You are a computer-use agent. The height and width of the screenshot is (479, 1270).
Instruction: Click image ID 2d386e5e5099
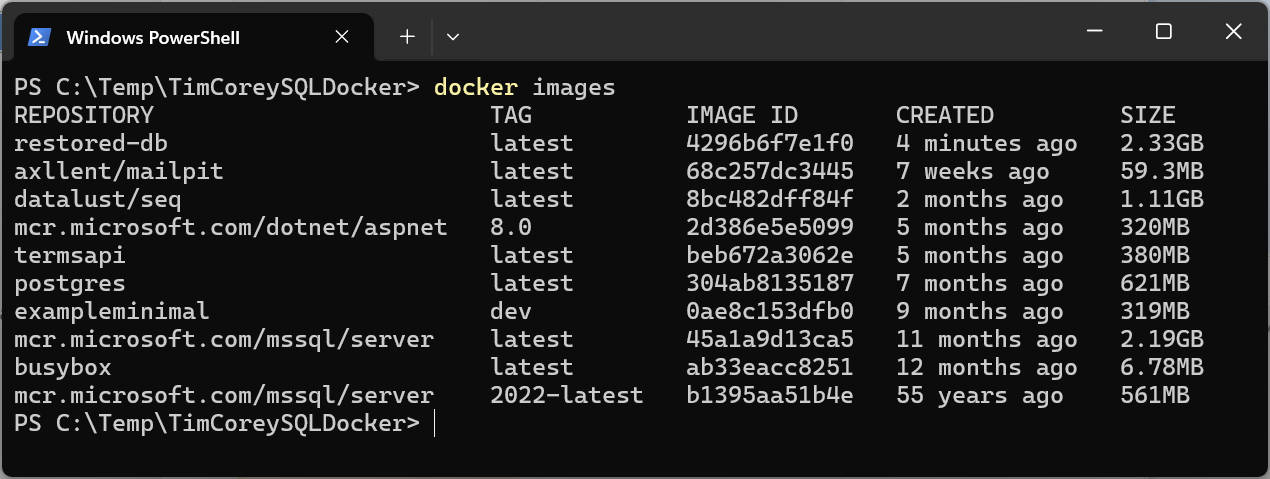(770, 227)
